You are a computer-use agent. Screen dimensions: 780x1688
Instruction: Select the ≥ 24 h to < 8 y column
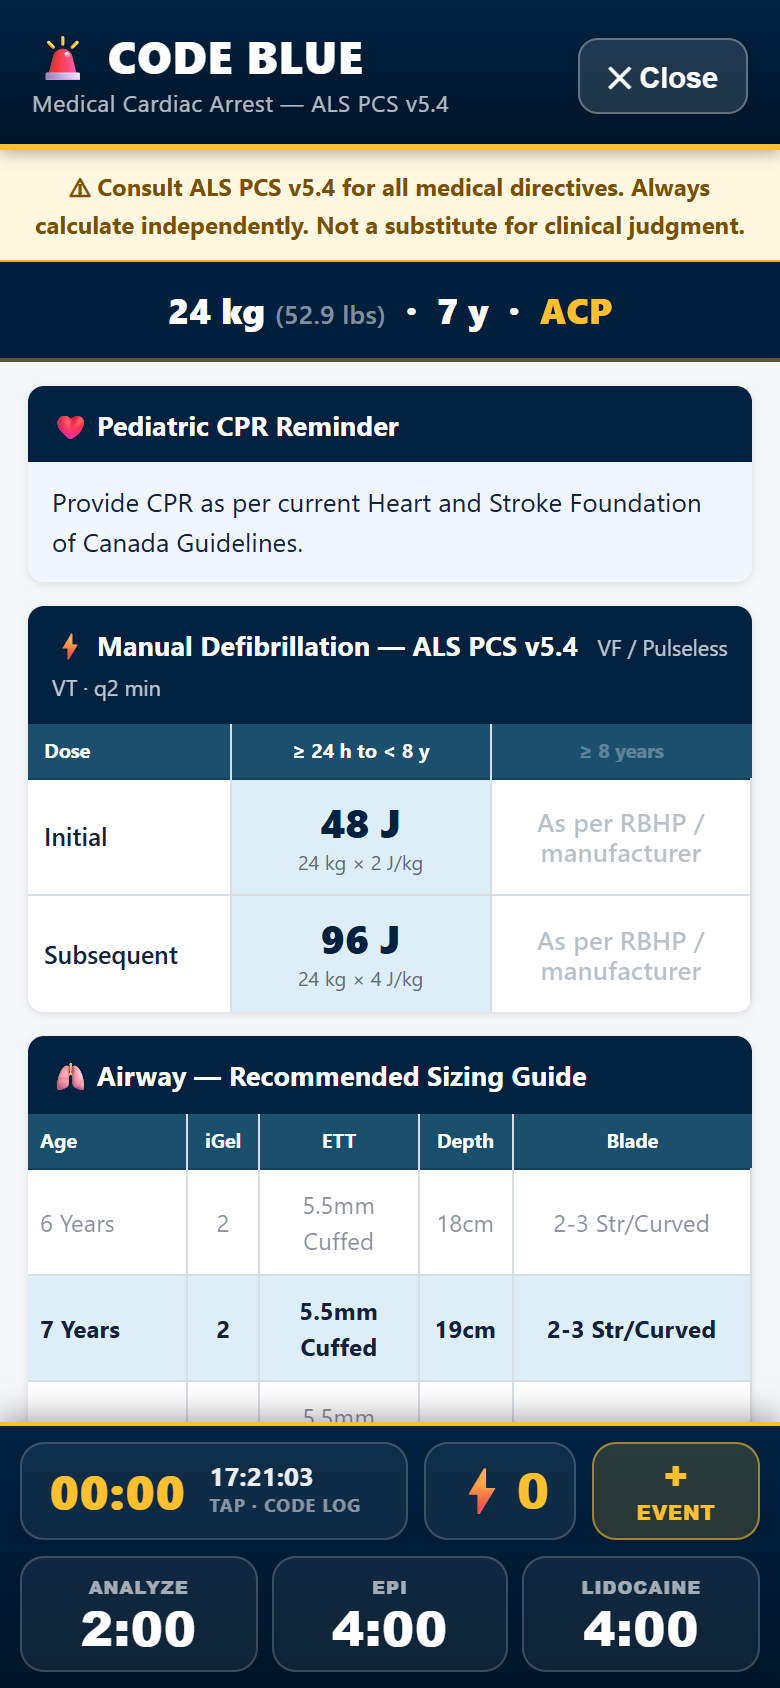click(x=361, y=752)
